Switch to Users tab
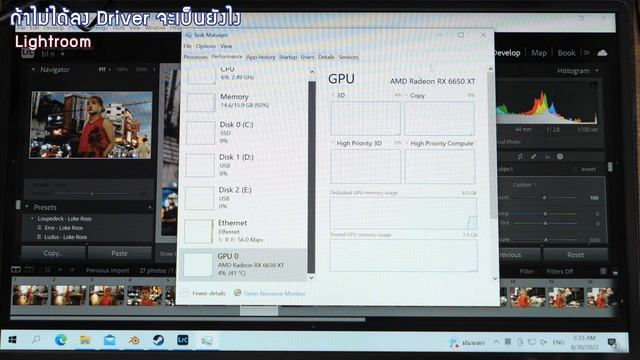This screenshot has height=360, width=640. [307, 57]
